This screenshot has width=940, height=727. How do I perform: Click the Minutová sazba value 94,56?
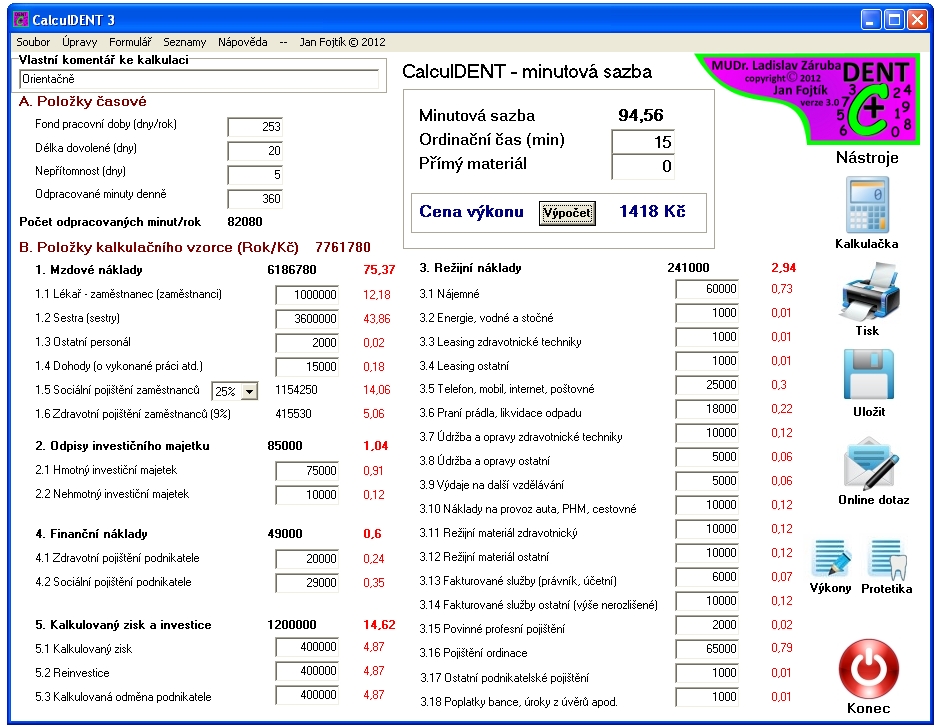click(x=641, y=115)
